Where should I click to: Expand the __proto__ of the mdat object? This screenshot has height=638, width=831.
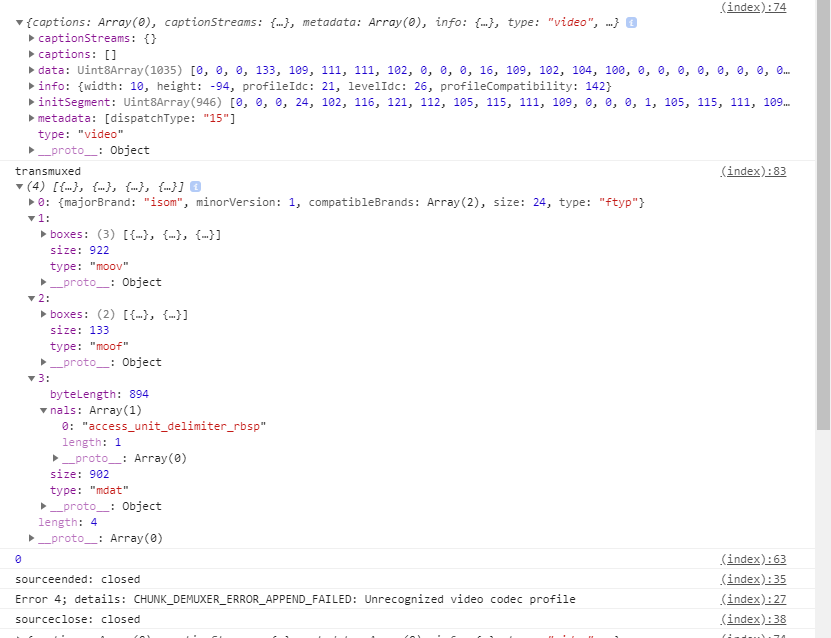[x=44, y=505]
